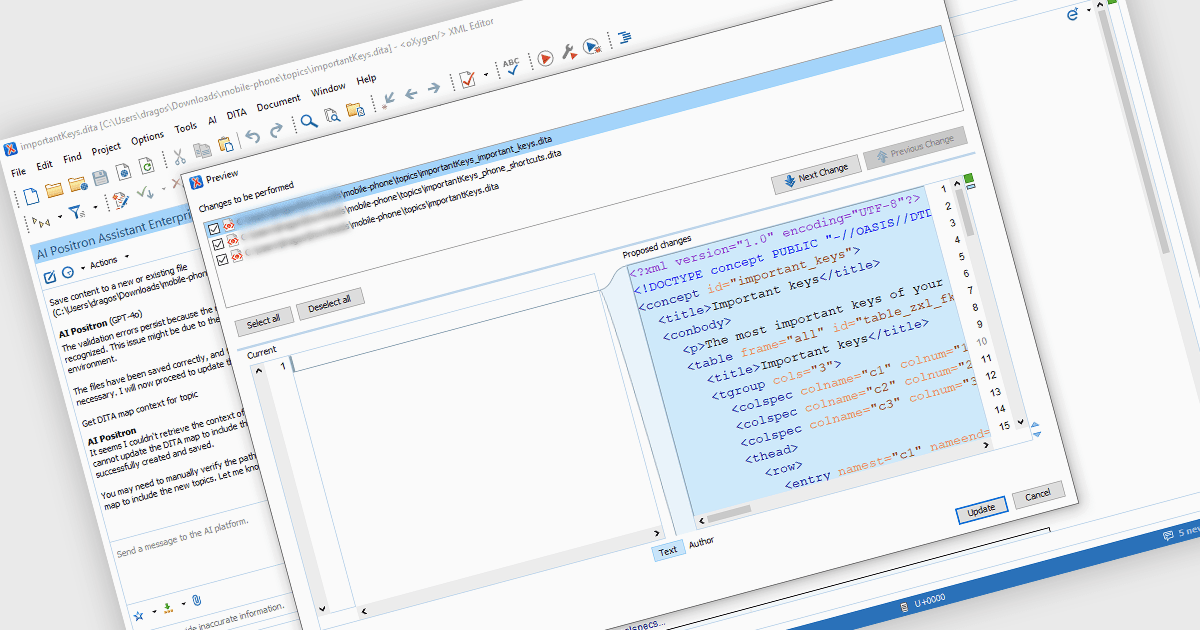Click the Back navigation arrow
The height and width of the screenshot is (630, 1200).
[x=411, y=94]
